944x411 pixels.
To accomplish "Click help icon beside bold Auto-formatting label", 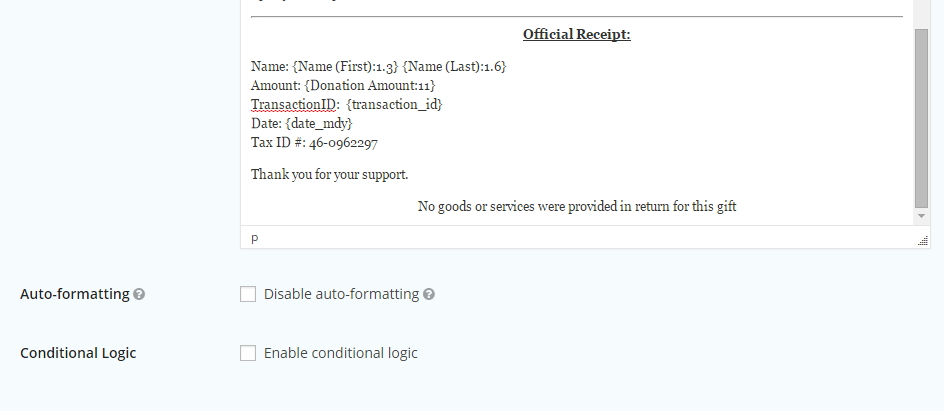I will 139,294.
